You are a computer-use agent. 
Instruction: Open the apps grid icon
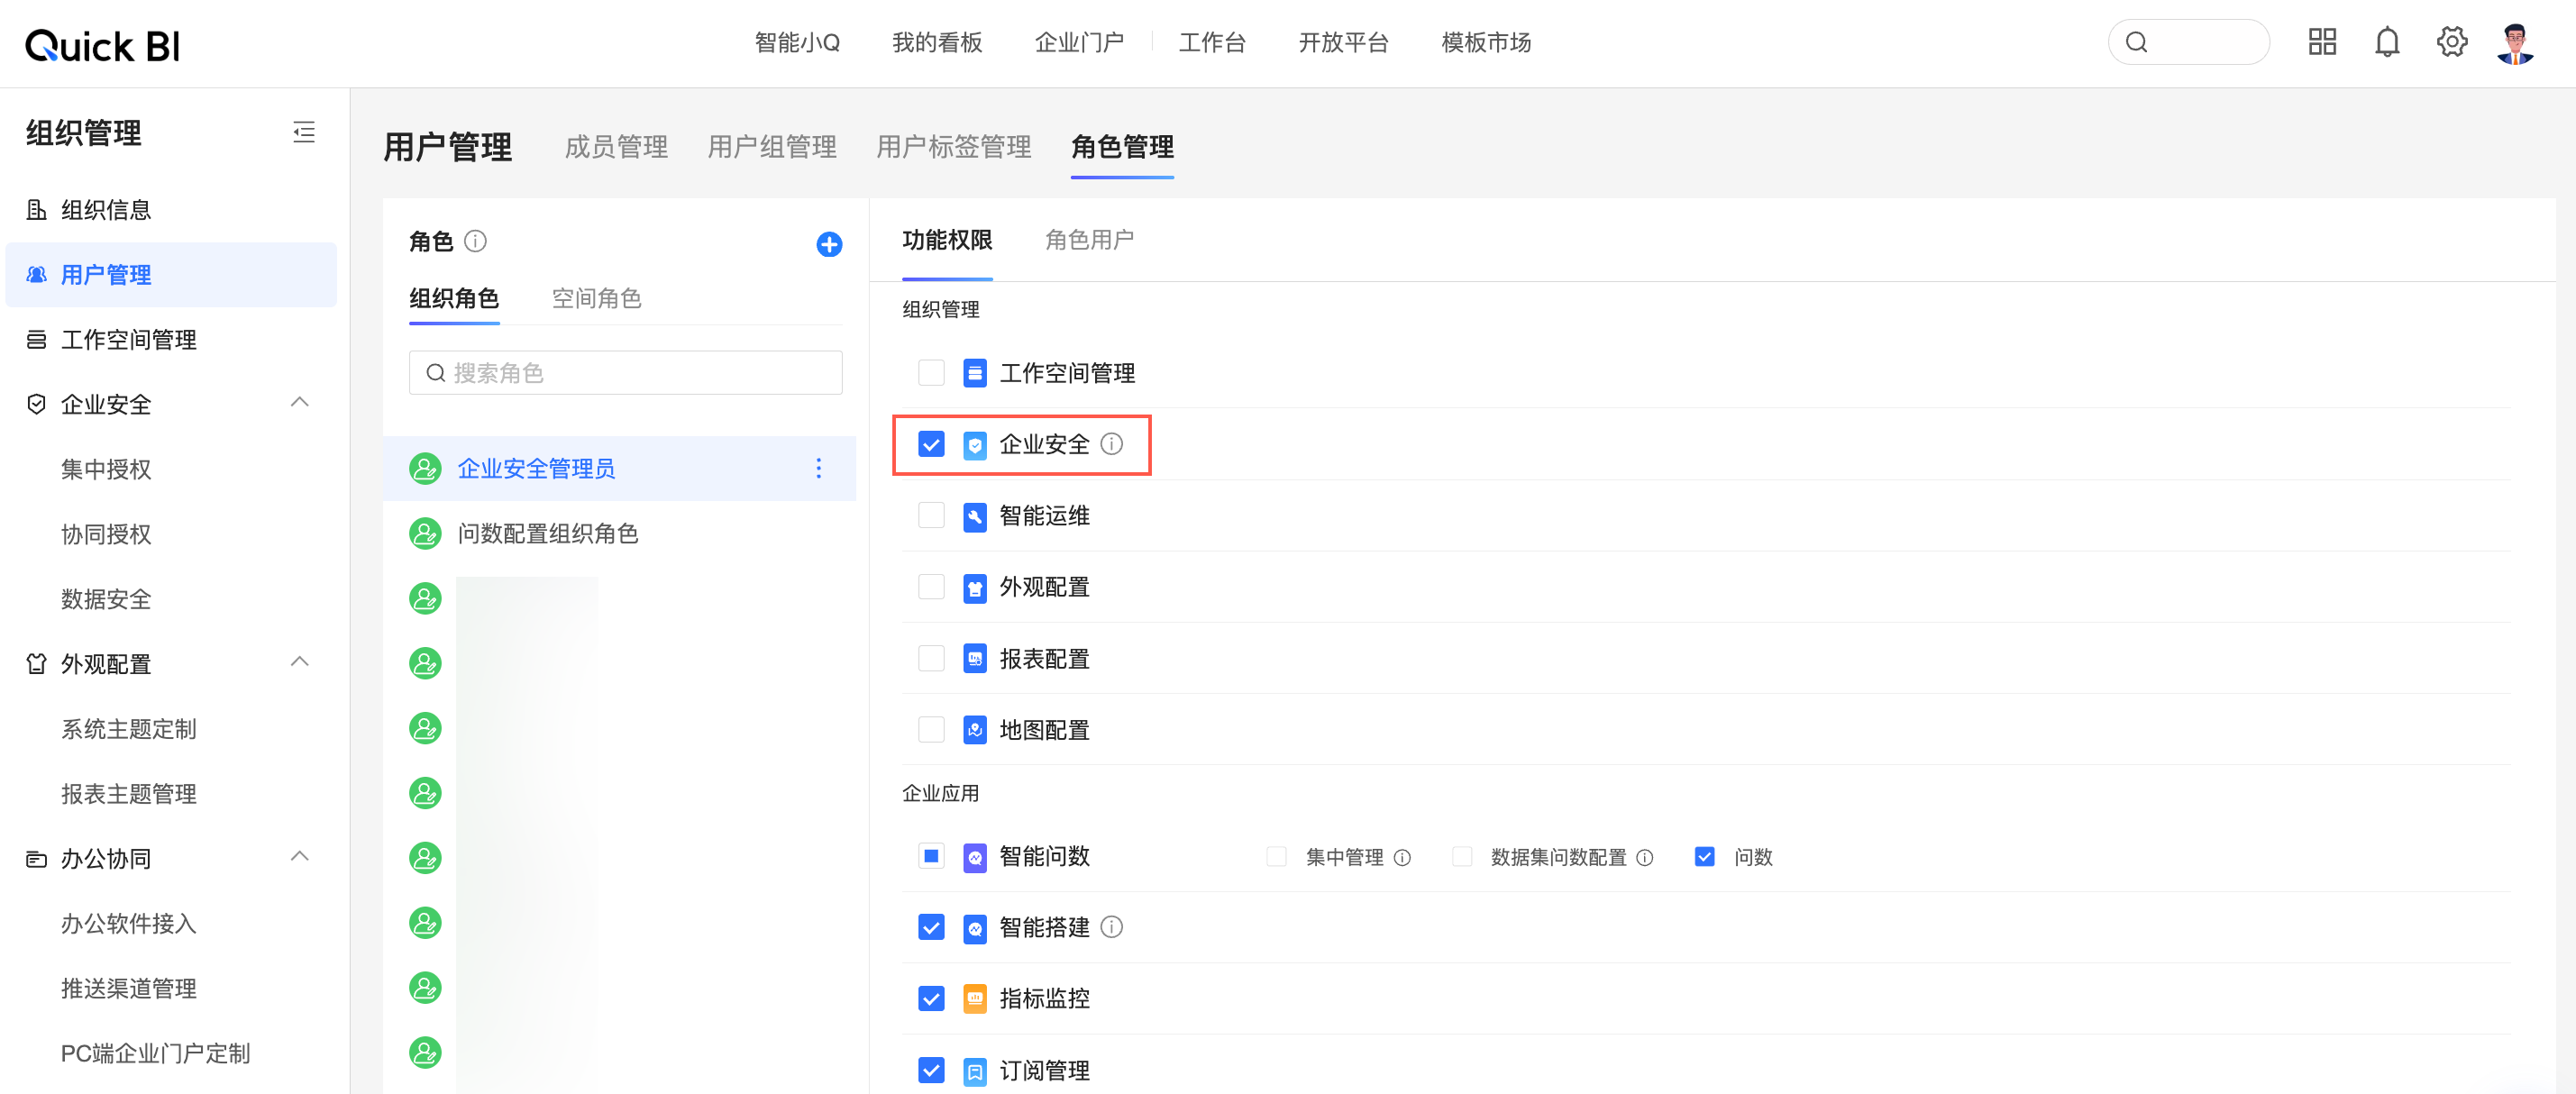click(2322, 42)
